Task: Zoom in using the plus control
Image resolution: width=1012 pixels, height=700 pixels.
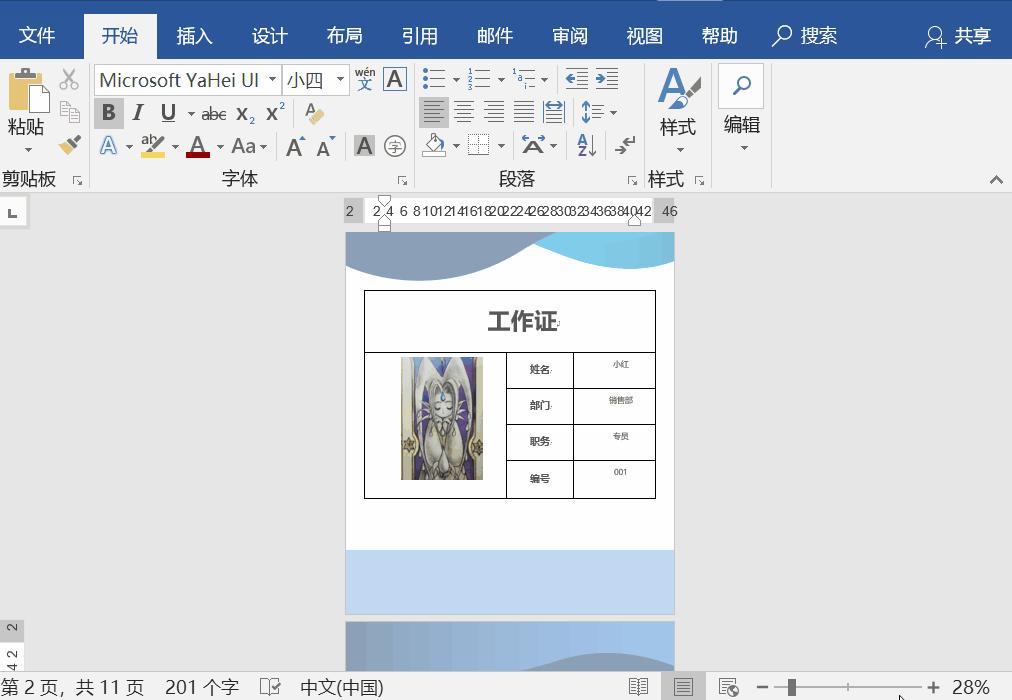Action: 932,688
